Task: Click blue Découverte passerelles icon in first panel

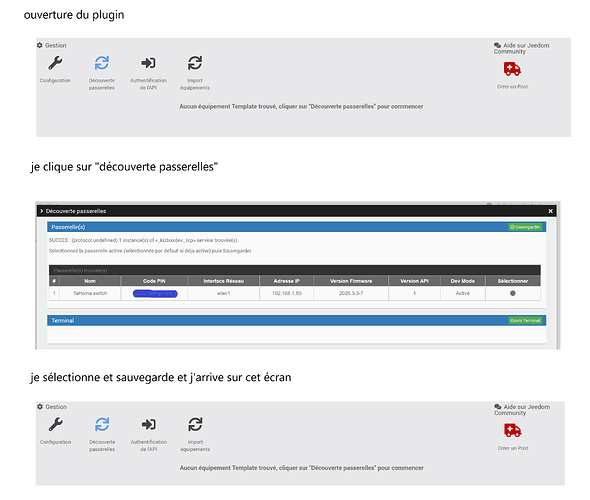Action: point(102,63)
